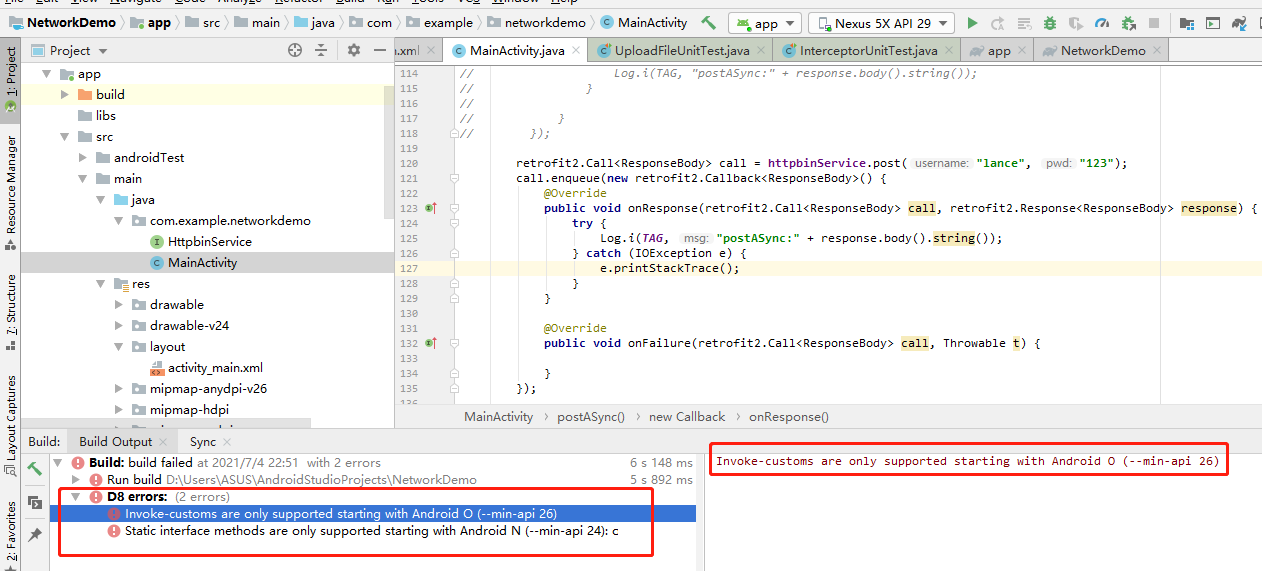The image size is (1262, 571).
Task: Click the pin icon in Build panel
Action: point(35,535)
